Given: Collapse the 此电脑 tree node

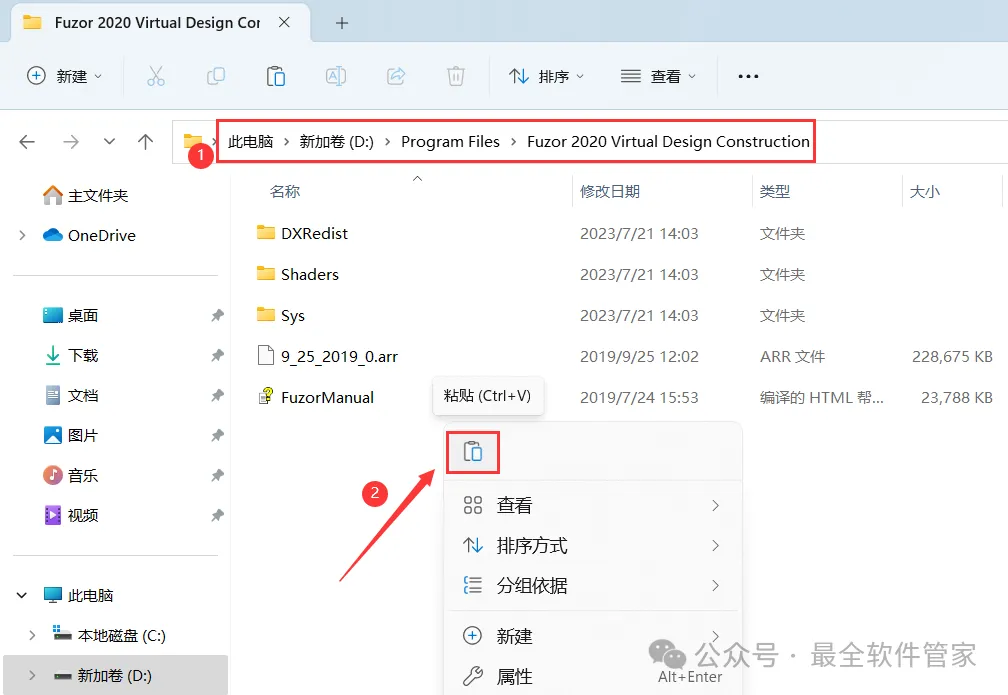Looking at the screenshot, I should click(22, 595).
